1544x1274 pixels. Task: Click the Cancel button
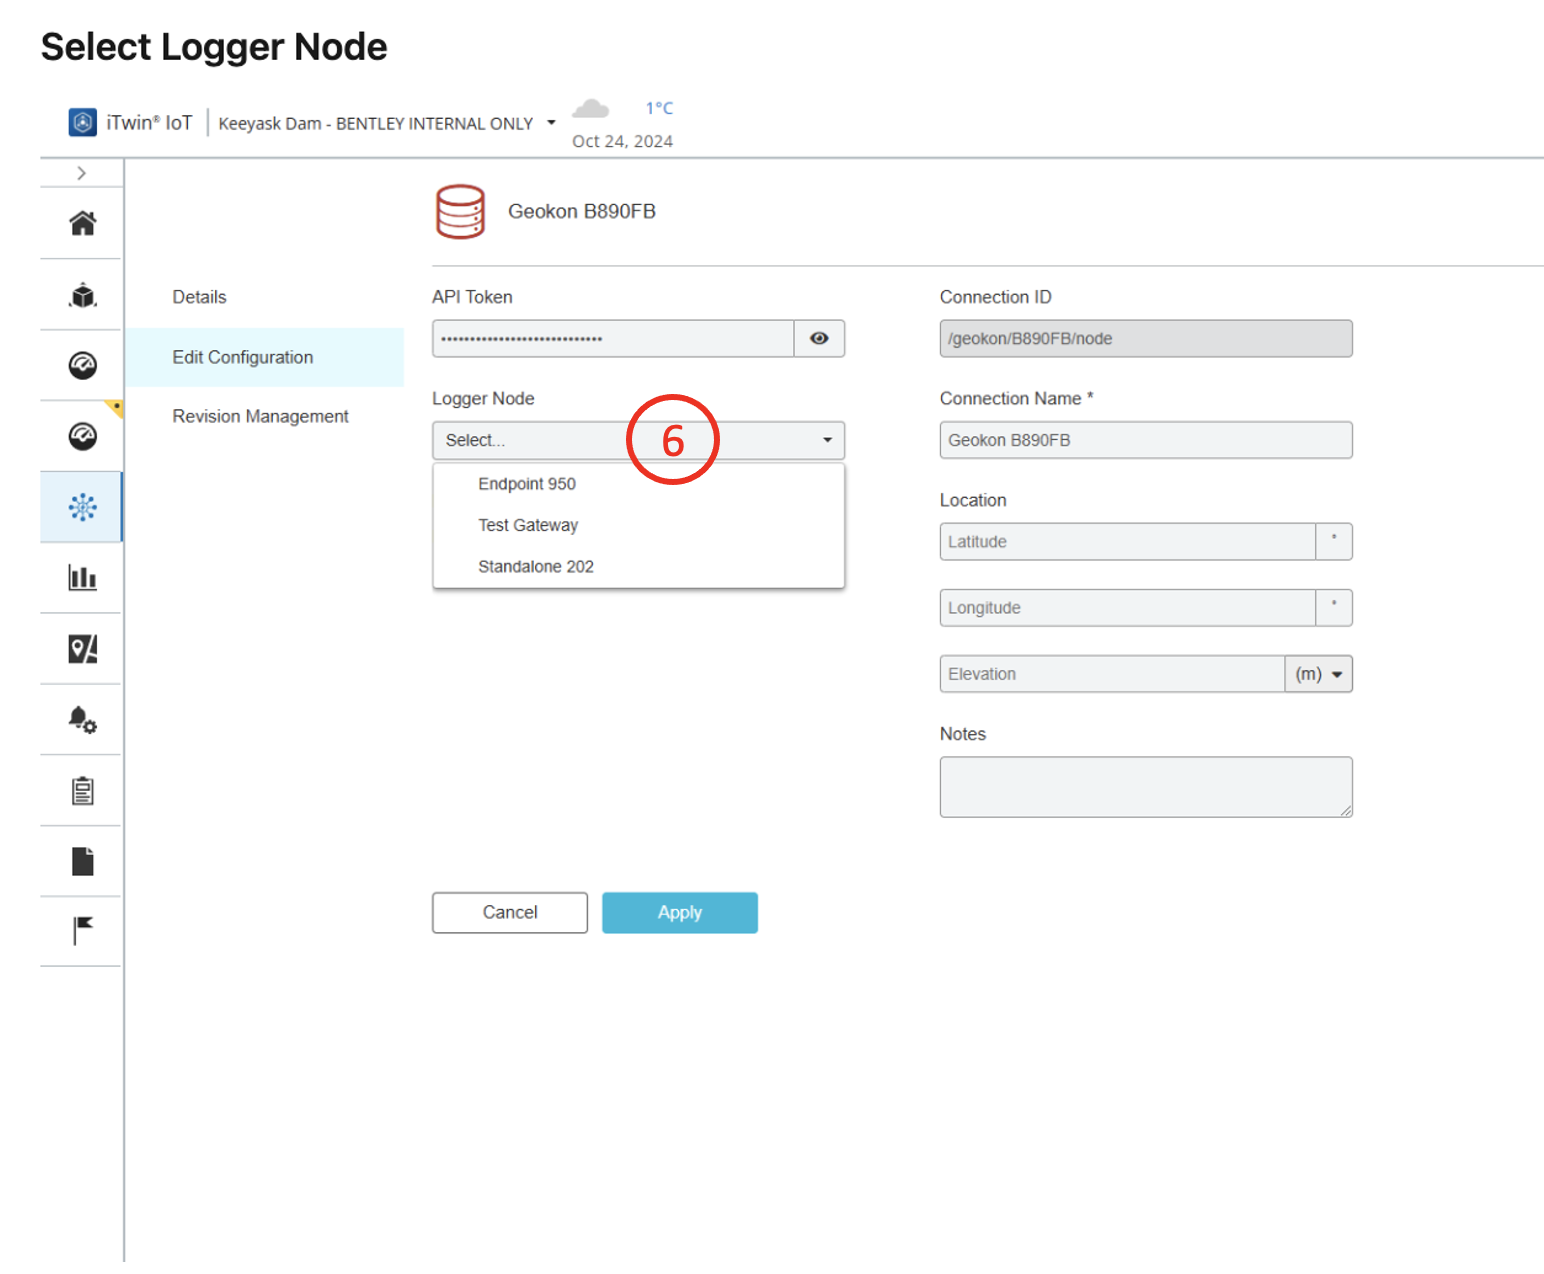tap(510, 912)
